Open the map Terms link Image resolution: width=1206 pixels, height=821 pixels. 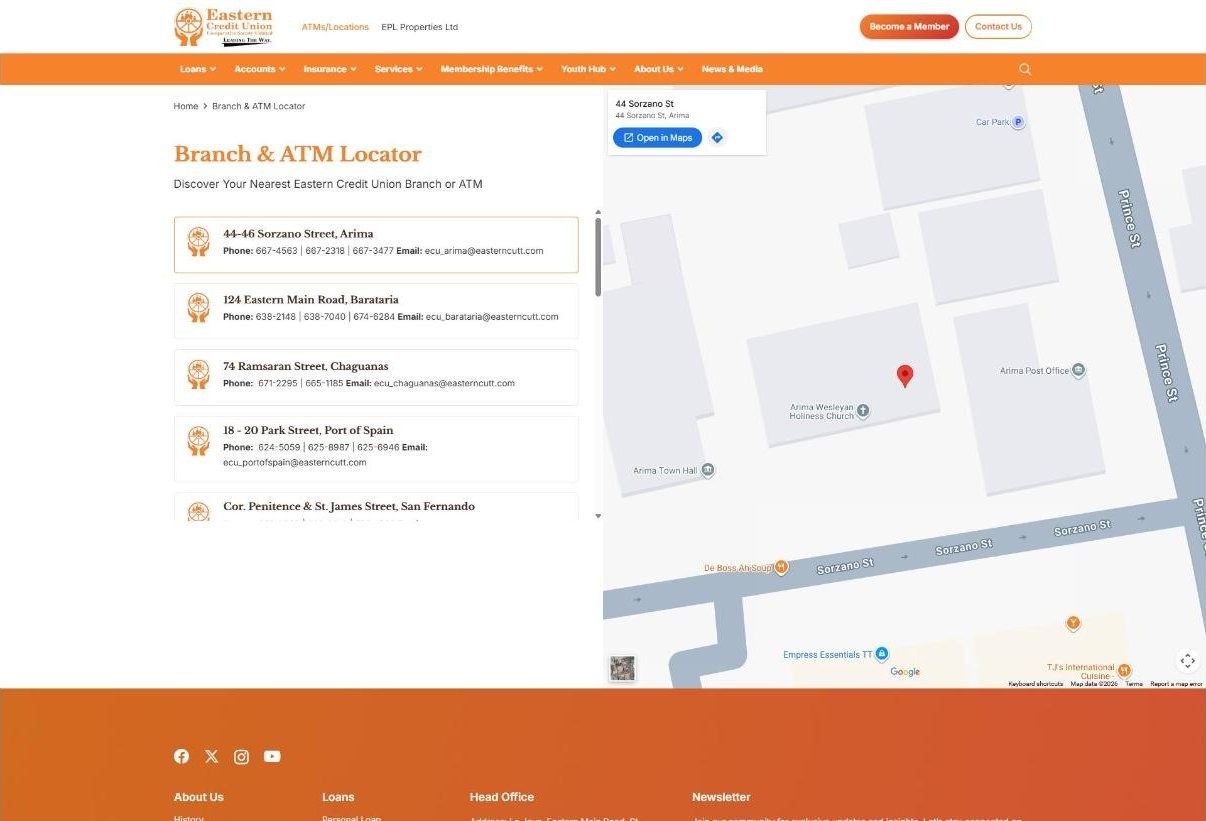click(x=1134, y=684)
